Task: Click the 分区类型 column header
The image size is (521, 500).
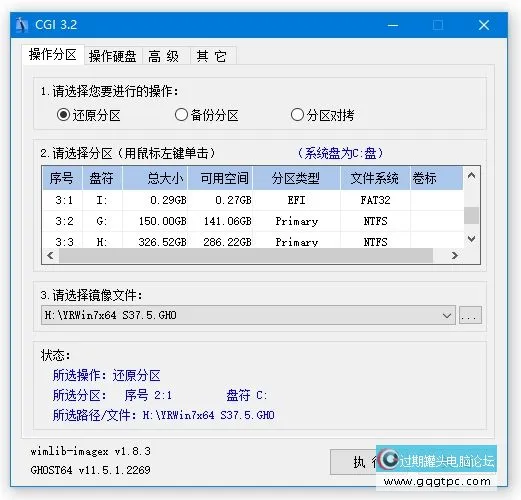Action: [296, 178]
